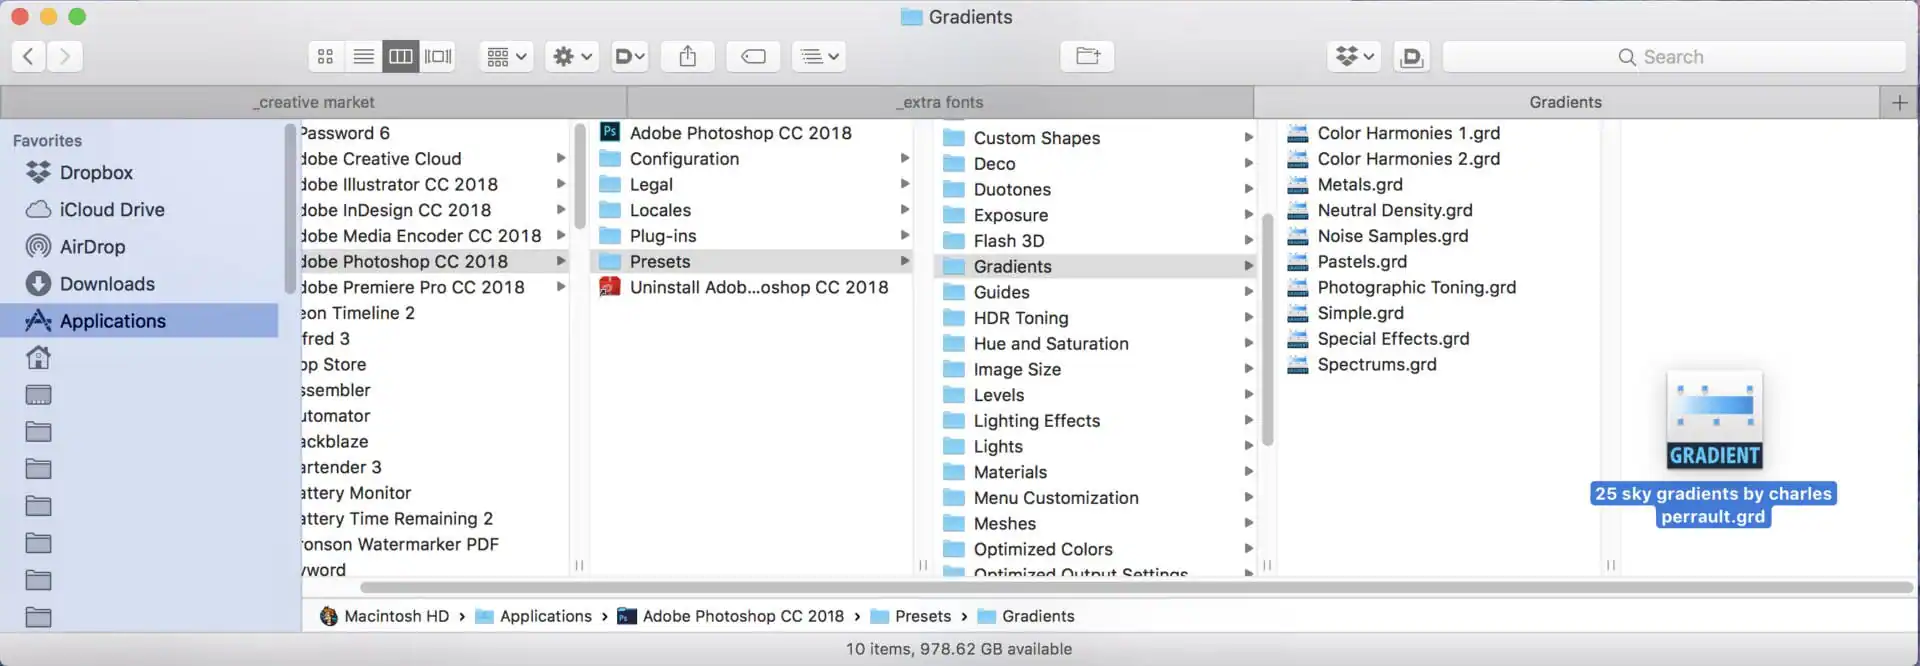Expand the Custom Shapes folder arrow
The height and width of the screenshot is (666, 1920).
pyautogui.click(x=1248, y=137)
